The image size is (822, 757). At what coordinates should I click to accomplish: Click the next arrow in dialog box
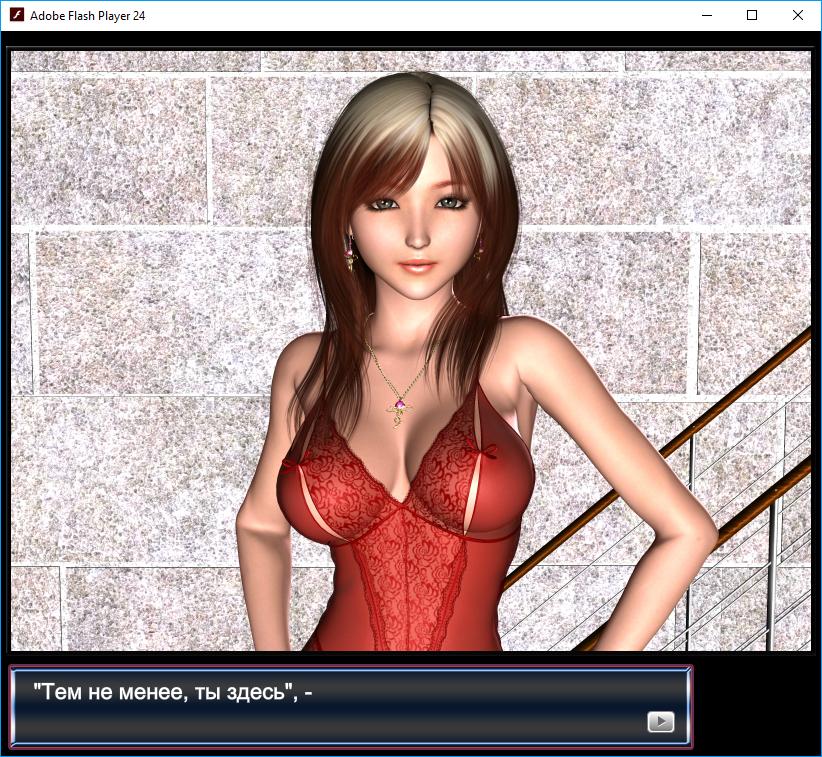pos(660,722)
